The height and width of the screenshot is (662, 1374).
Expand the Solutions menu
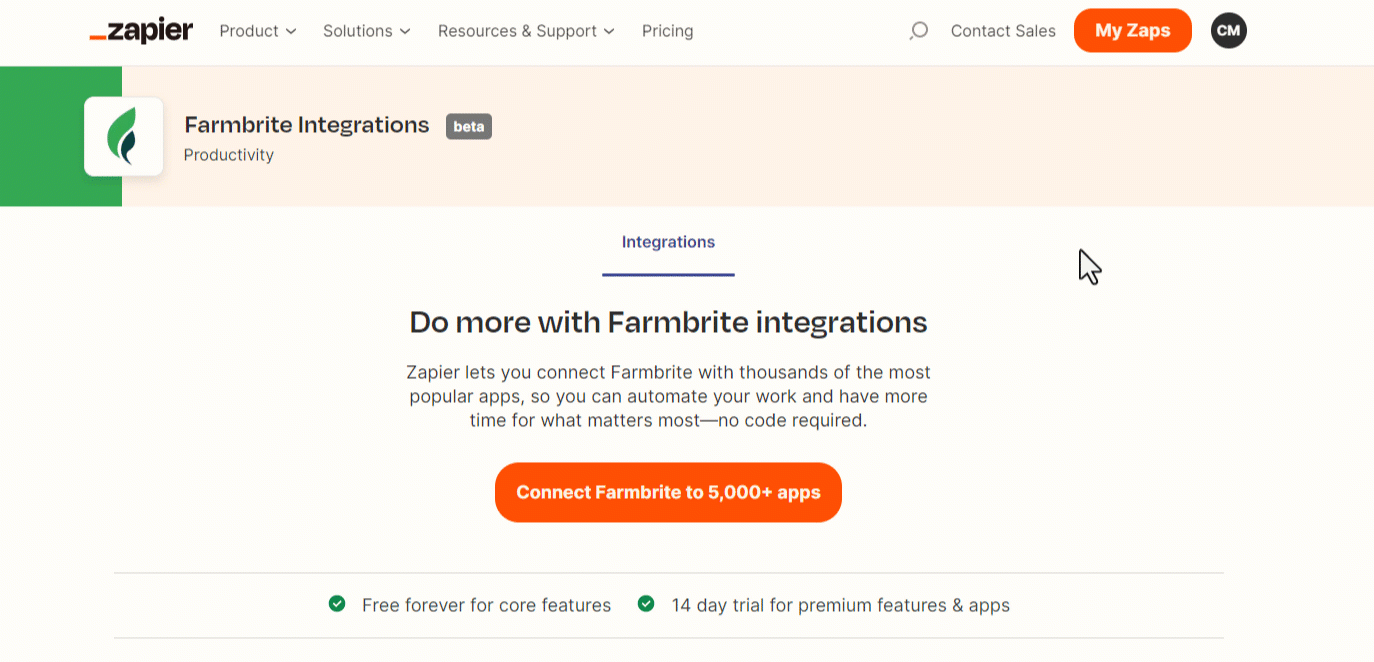click(367, 31)
